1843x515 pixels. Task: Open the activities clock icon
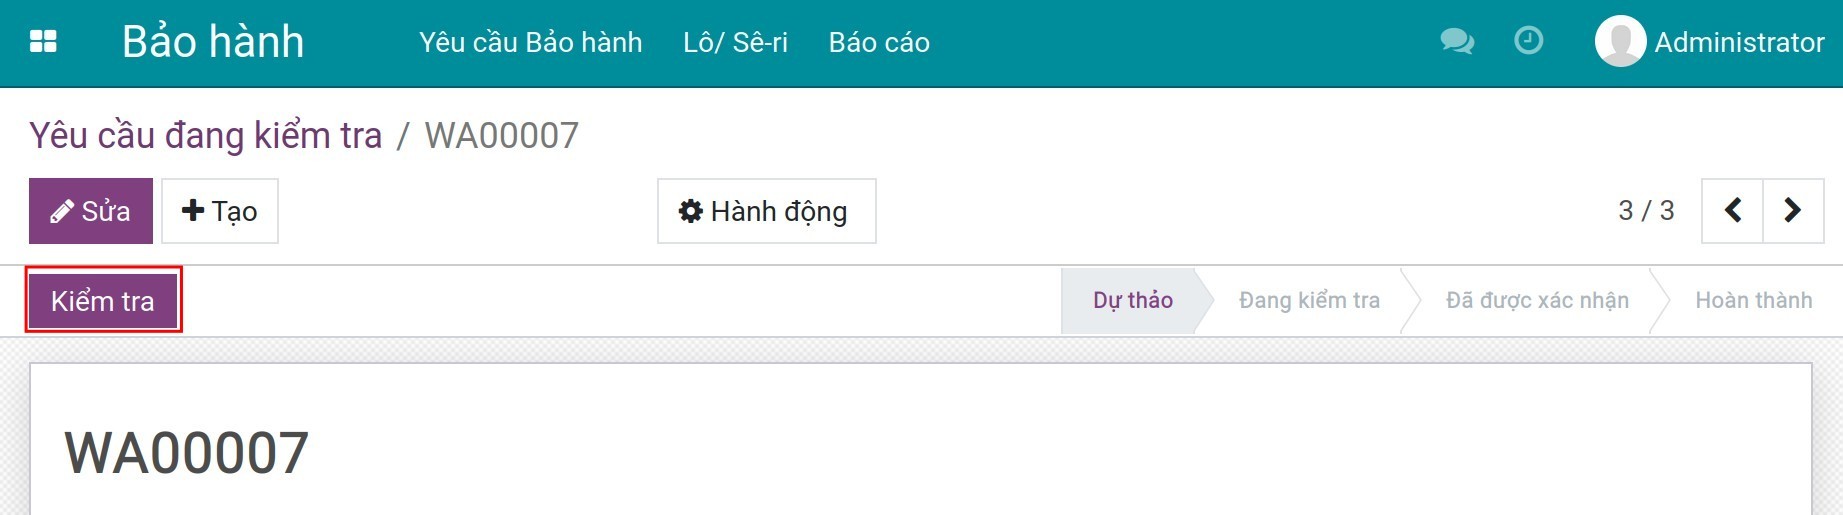pos(1528,41)
